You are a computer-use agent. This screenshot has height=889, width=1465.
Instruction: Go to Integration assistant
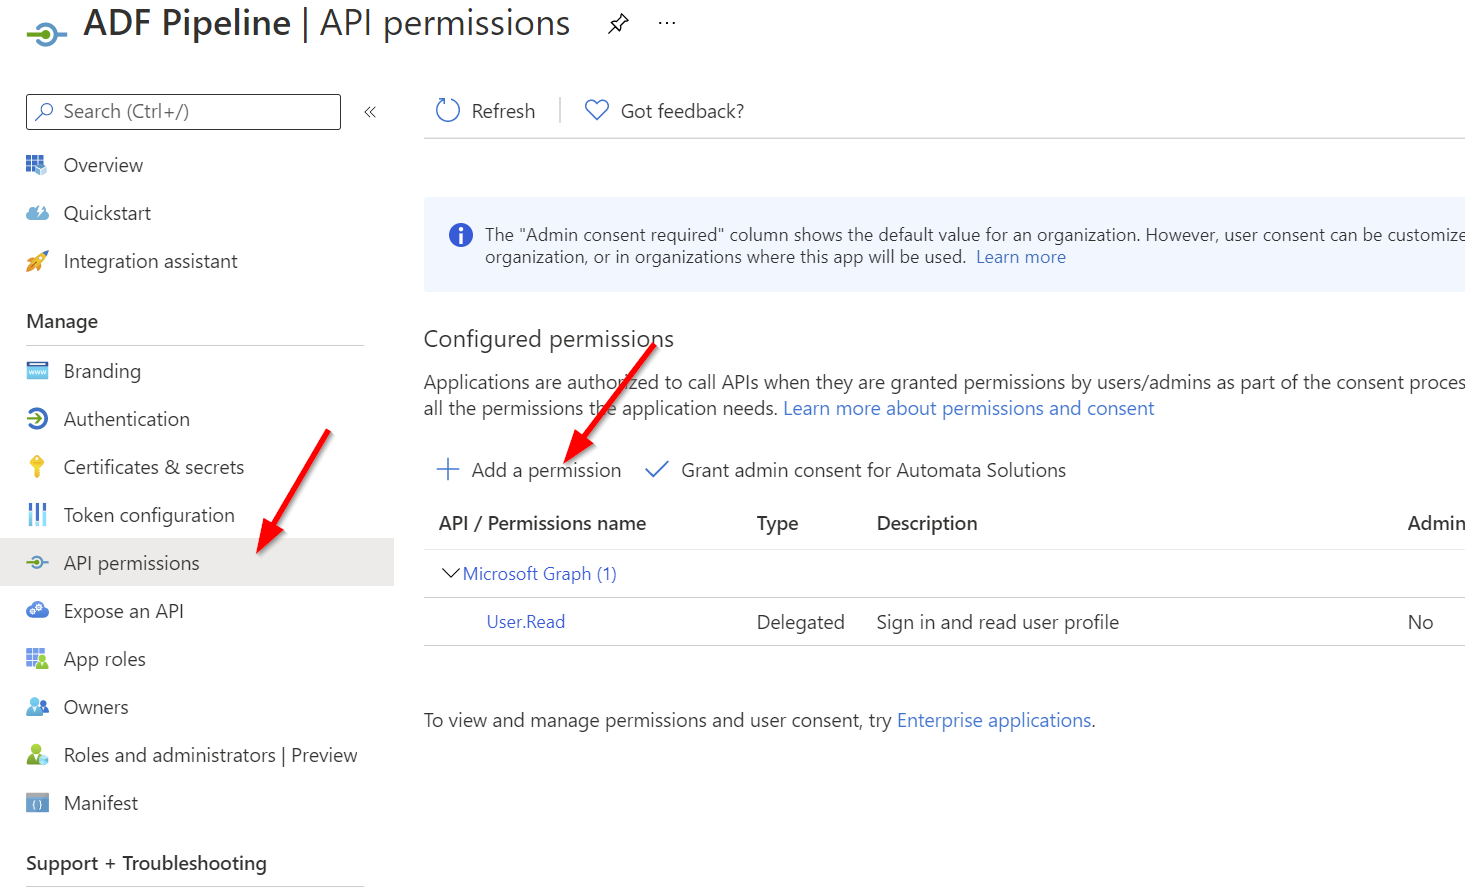(x=150, y=261)
